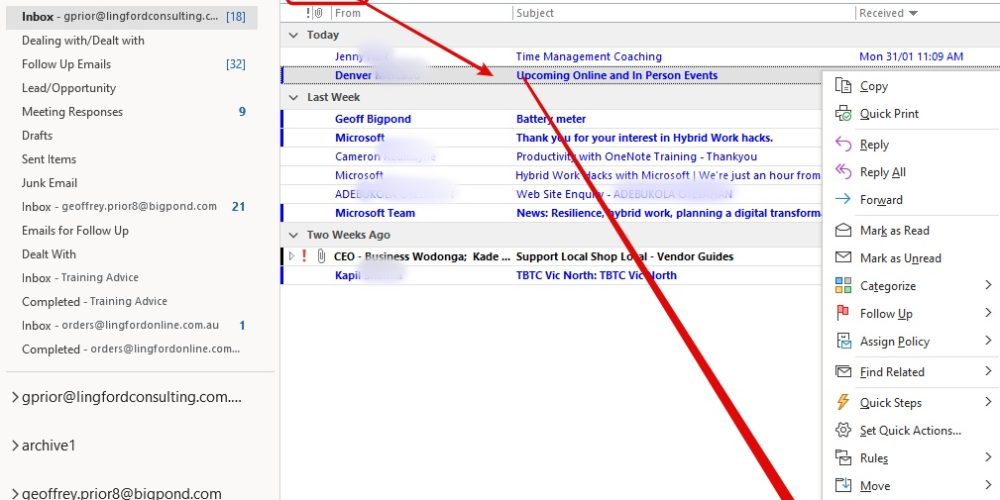Select Forward in the context menu
The width and height of the screenshot is (1000, 500).
881,200
